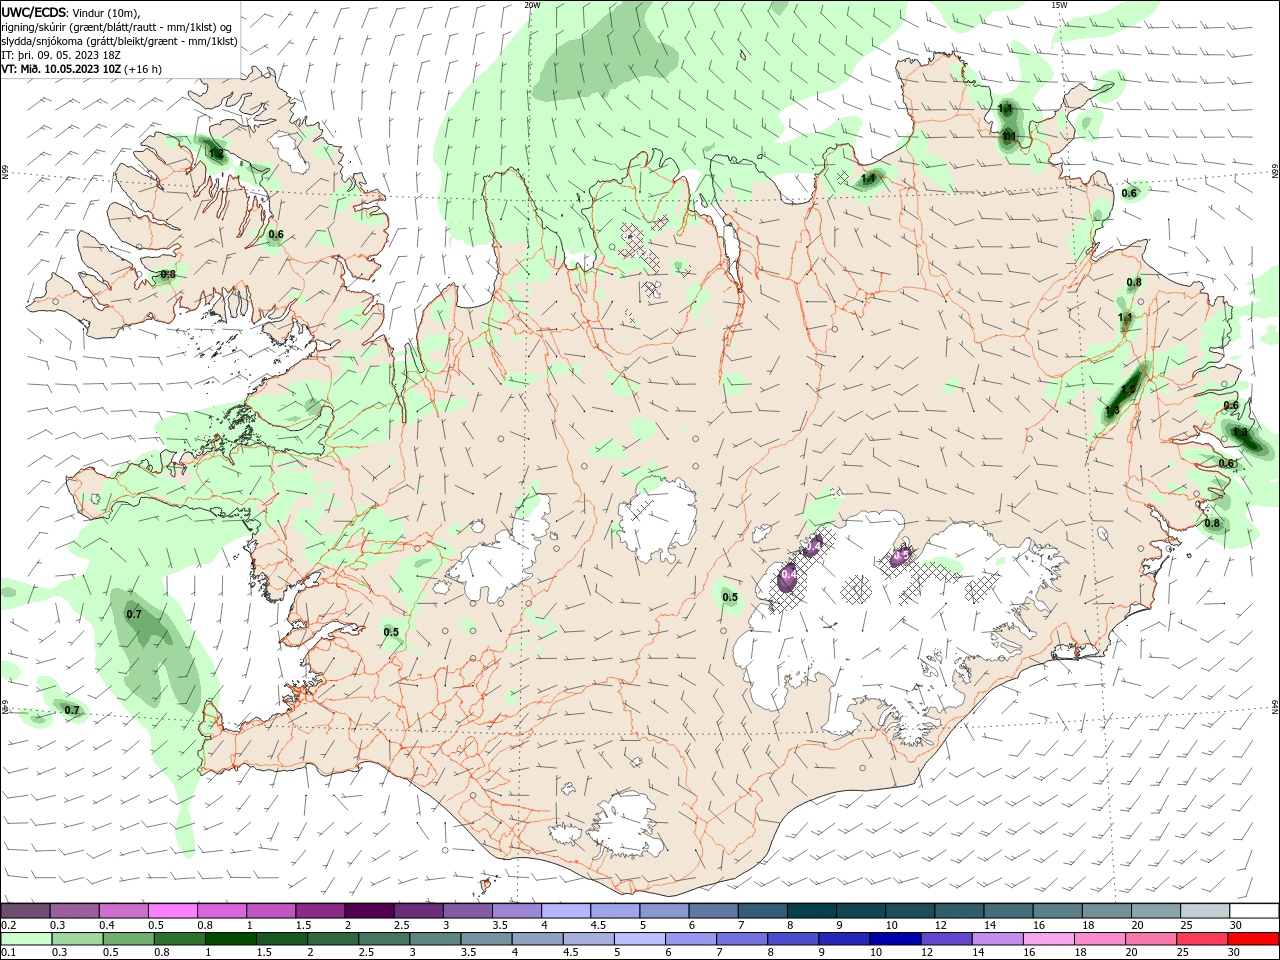
Task: Click the bright pink swatch between 0.5 and 0.8, upper scale
Action: [172, 911]
